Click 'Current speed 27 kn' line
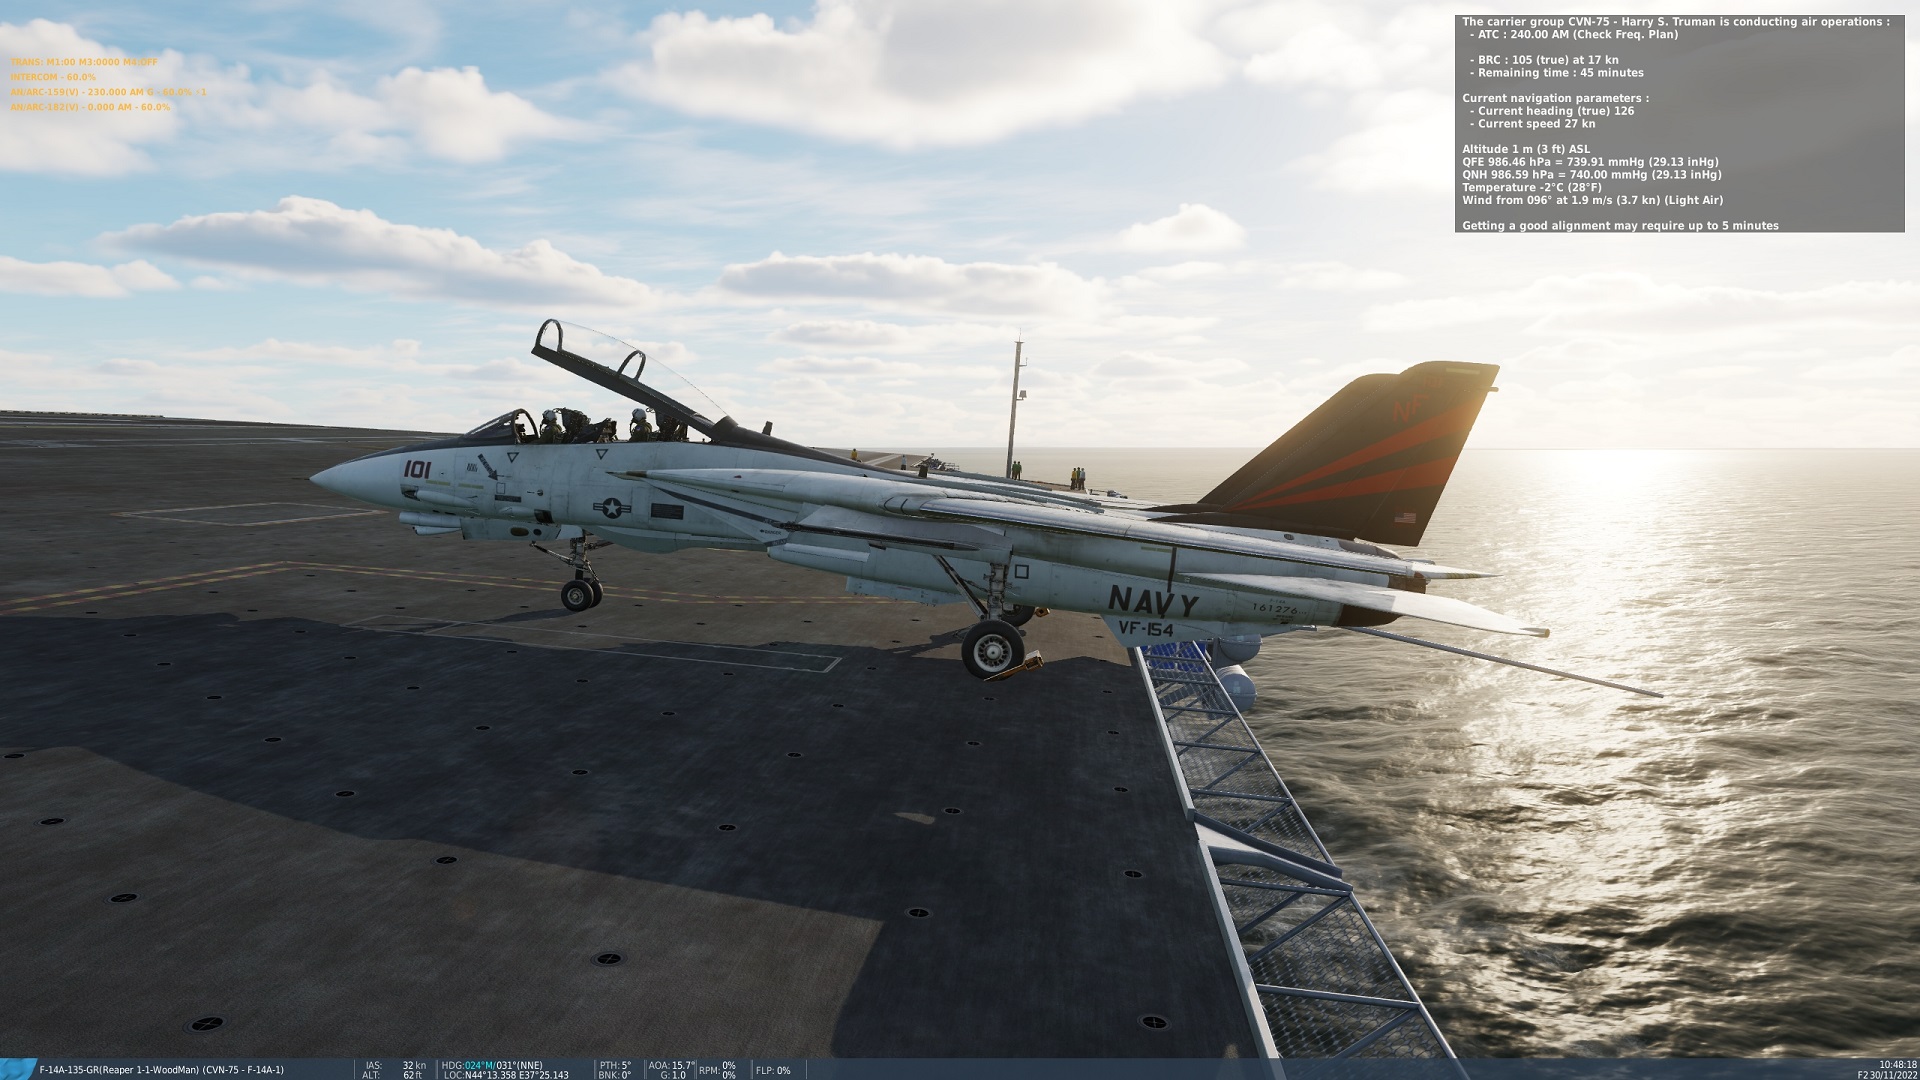 point(1533,124)
